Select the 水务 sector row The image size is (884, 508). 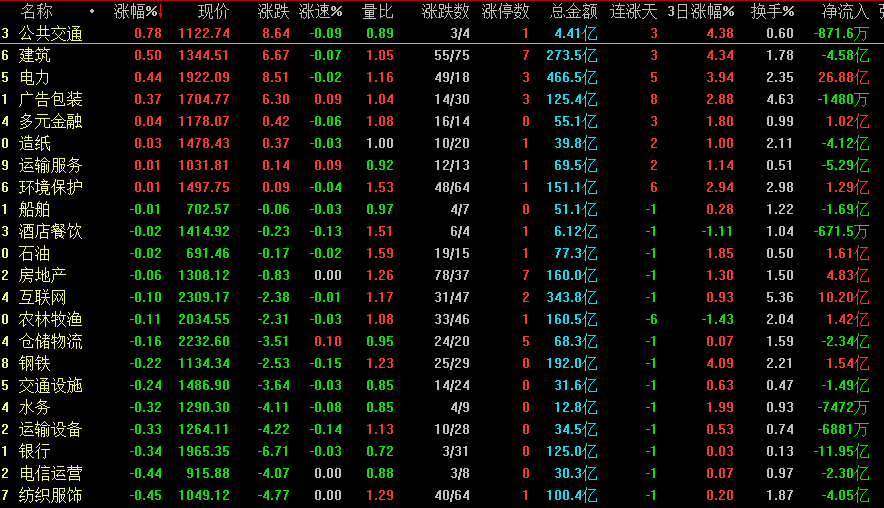point(442,407)
